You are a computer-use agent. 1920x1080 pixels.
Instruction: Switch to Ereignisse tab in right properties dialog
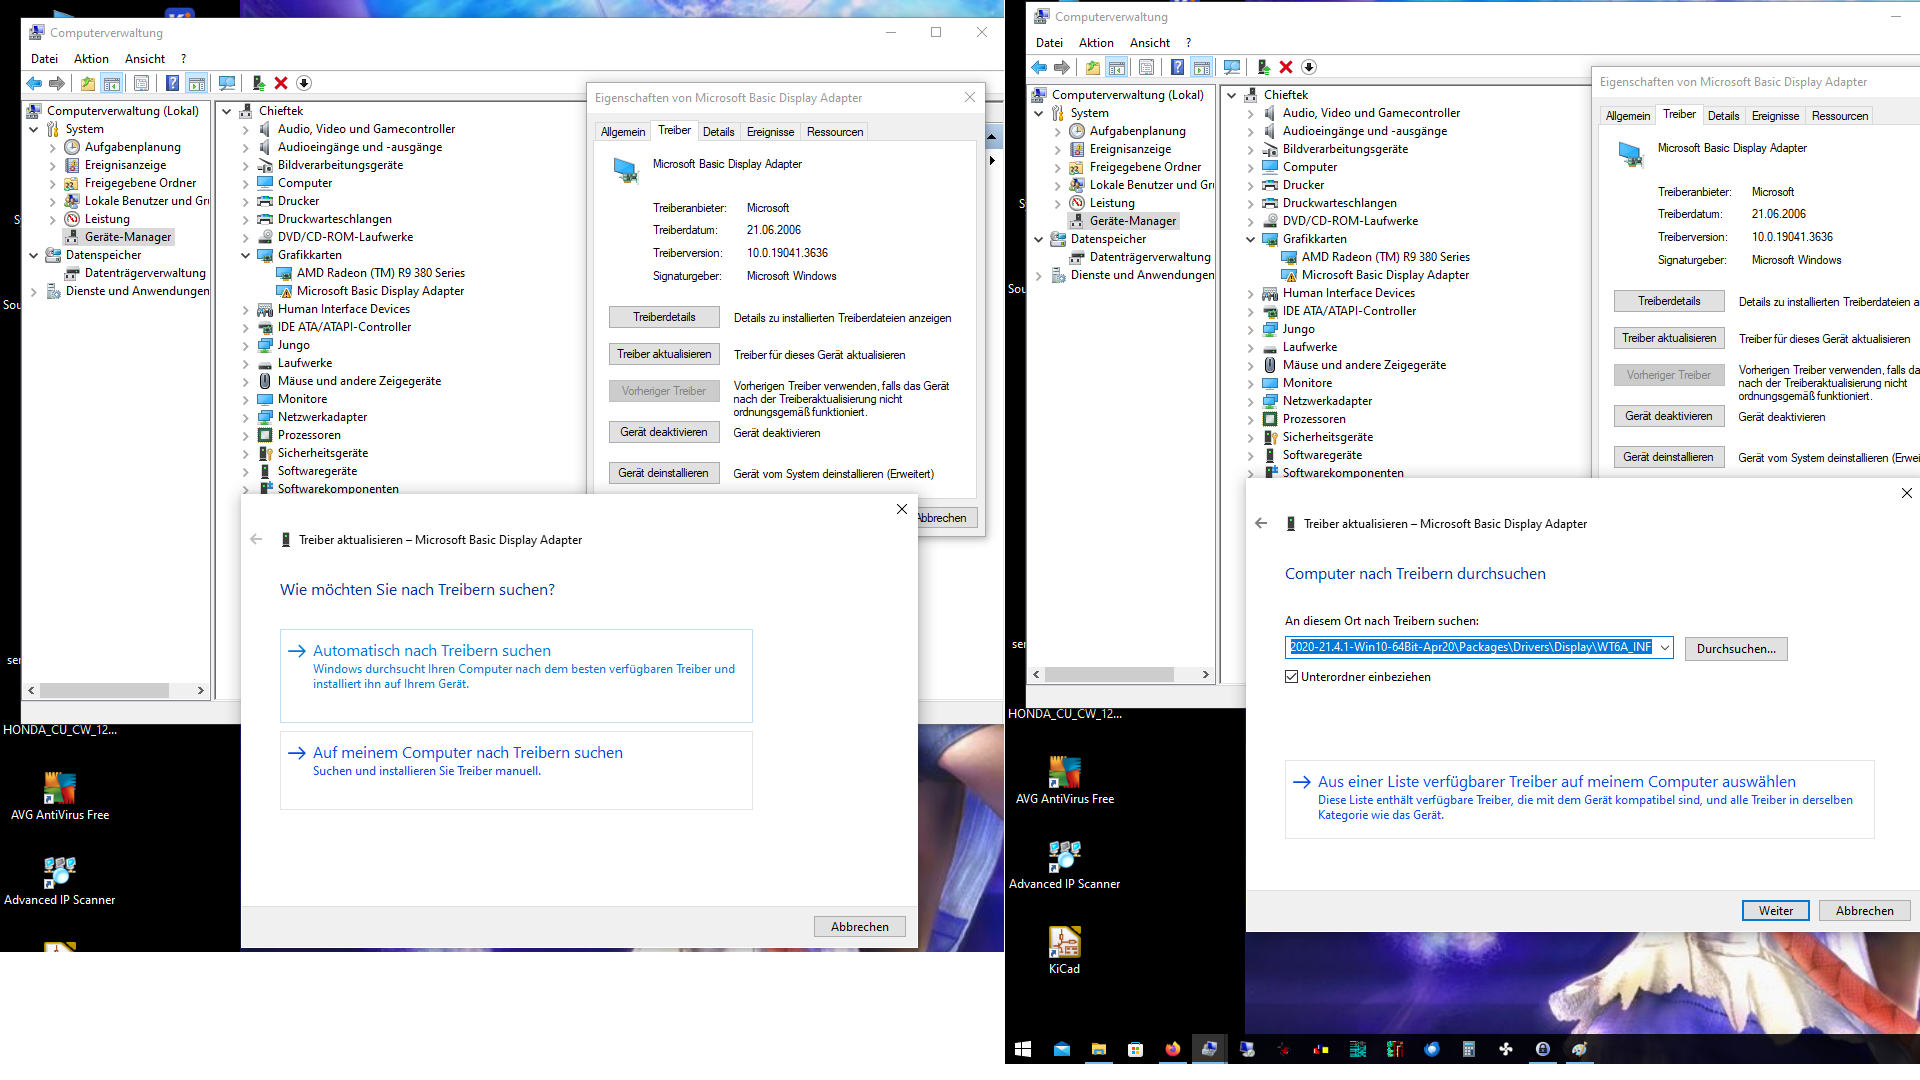click(1775, 116)
